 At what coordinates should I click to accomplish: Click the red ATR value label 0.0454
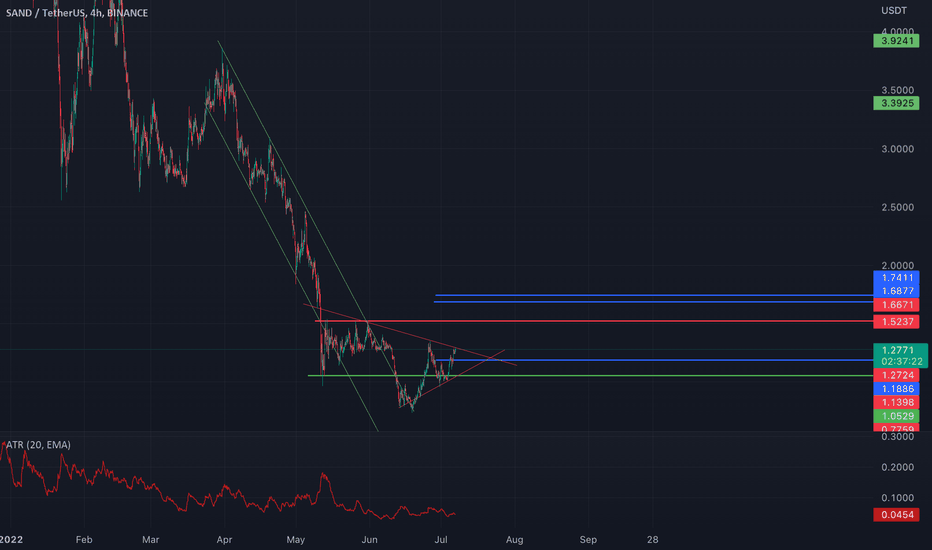click(896, 515)
